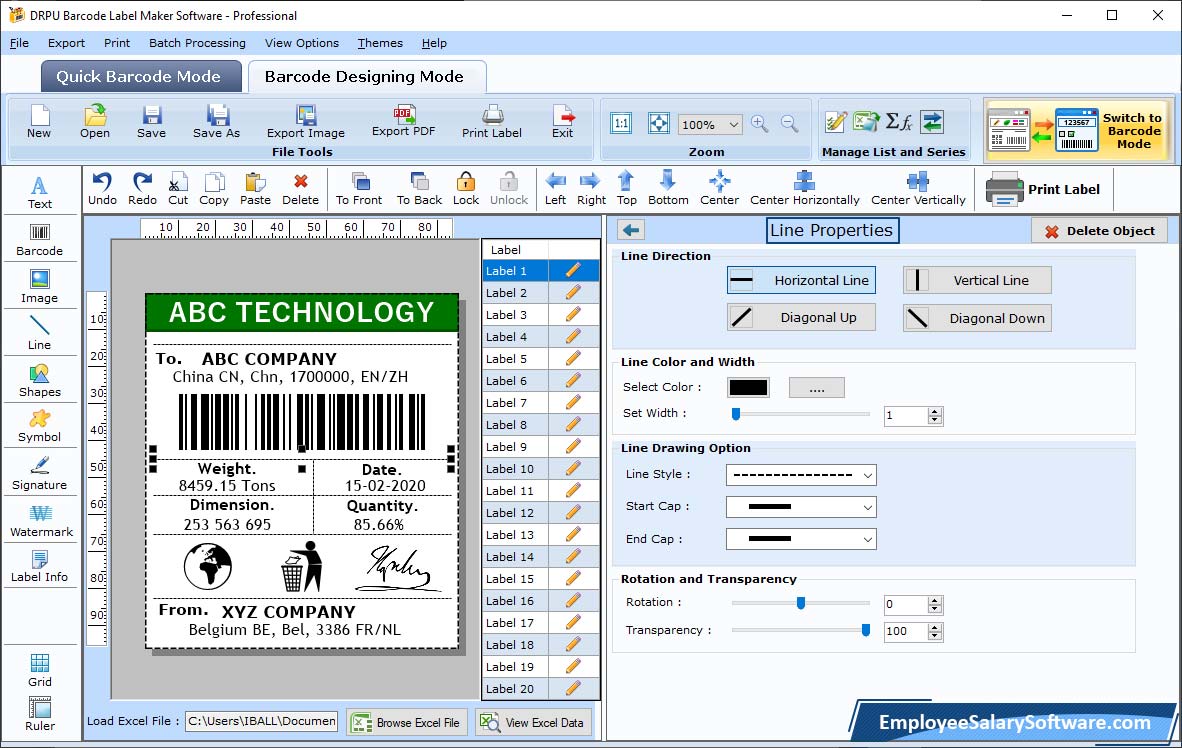The image size is (1182, 748).
Task: Click the Rotation value field
Action: 905,605
